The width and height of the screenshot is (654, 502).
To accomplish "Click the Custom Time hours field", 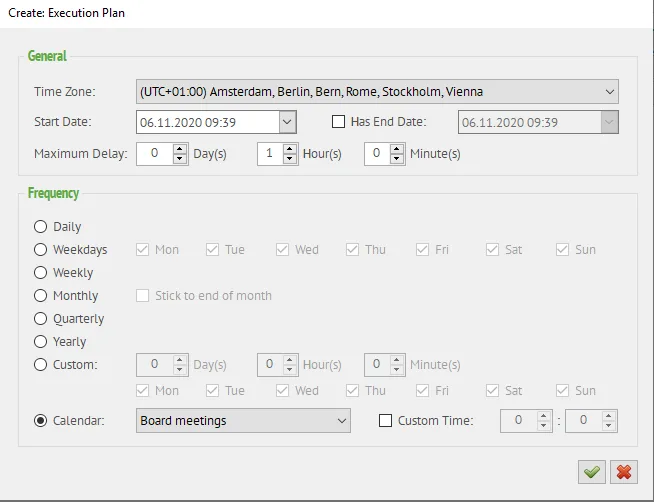I will click(x=518, y=420).
